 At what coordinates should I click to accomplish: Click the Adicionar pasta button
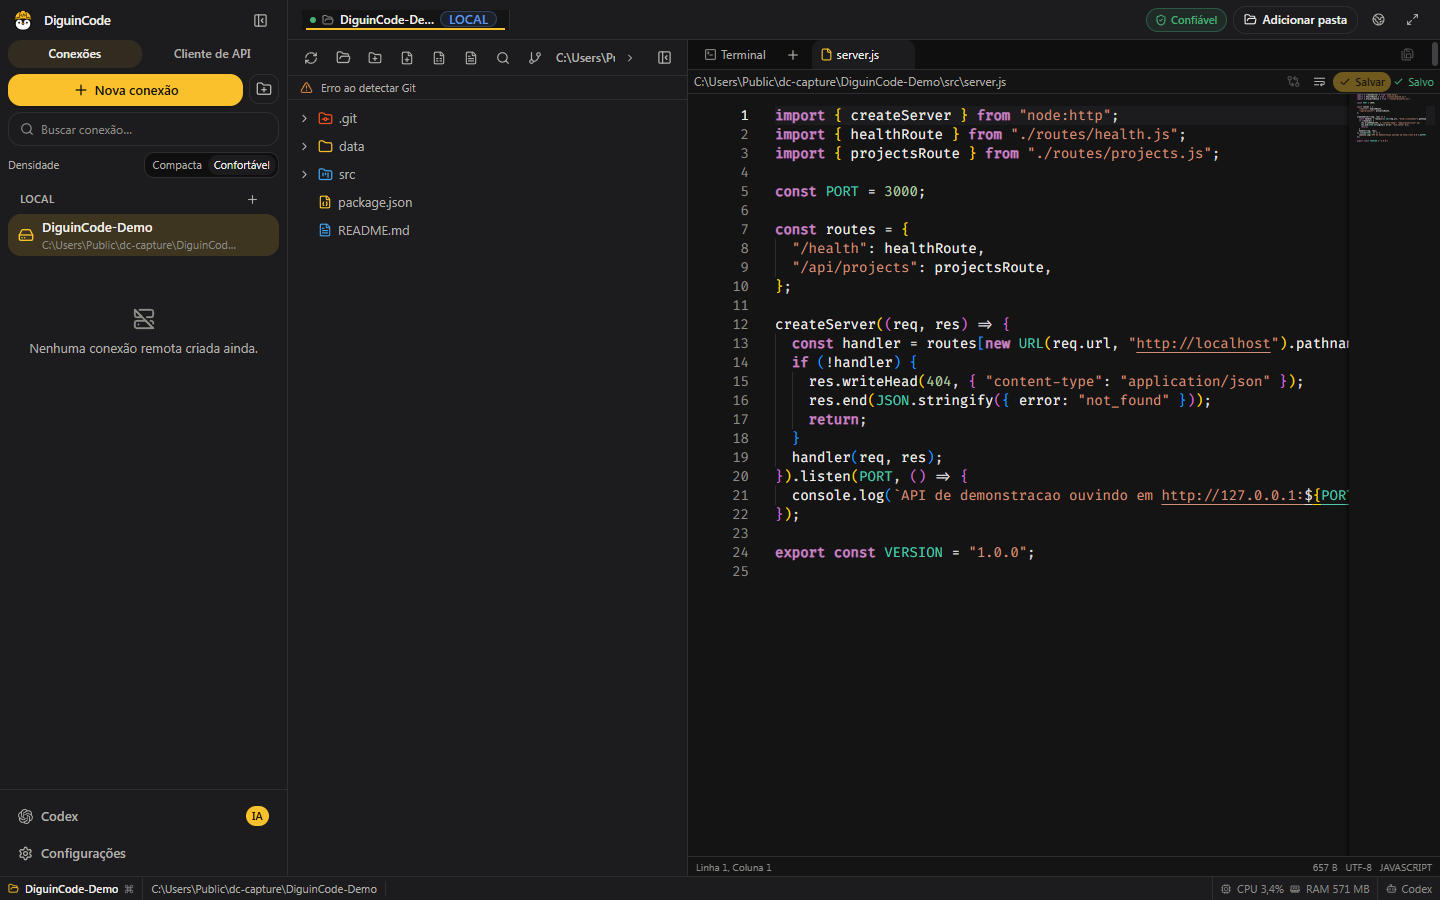click(x=1295, y=20)
